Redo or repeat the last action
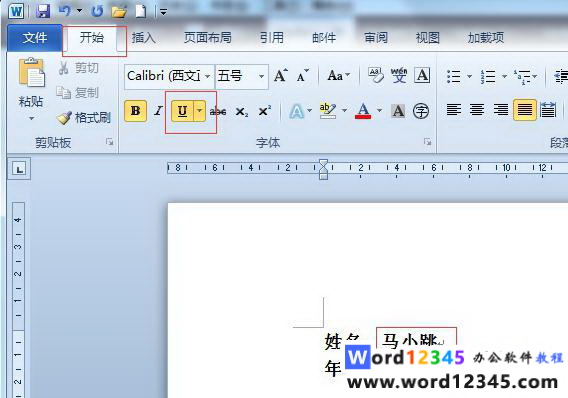The height and width of the screenshot is (398, 568). tap(97, 11)
